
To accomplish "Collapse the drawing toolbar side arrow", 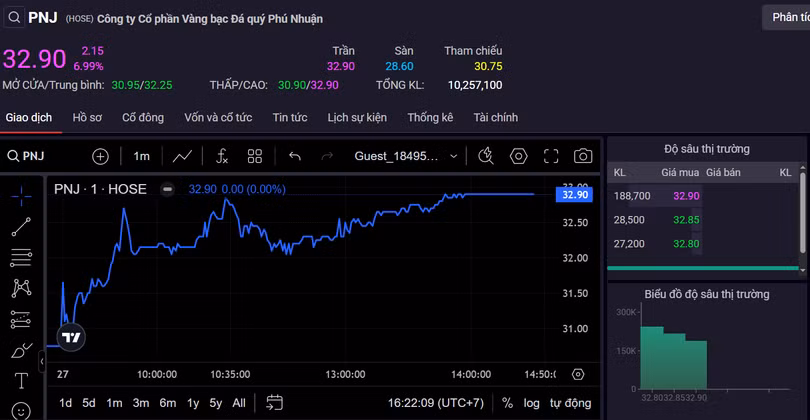I will click(x=42, y=361).
